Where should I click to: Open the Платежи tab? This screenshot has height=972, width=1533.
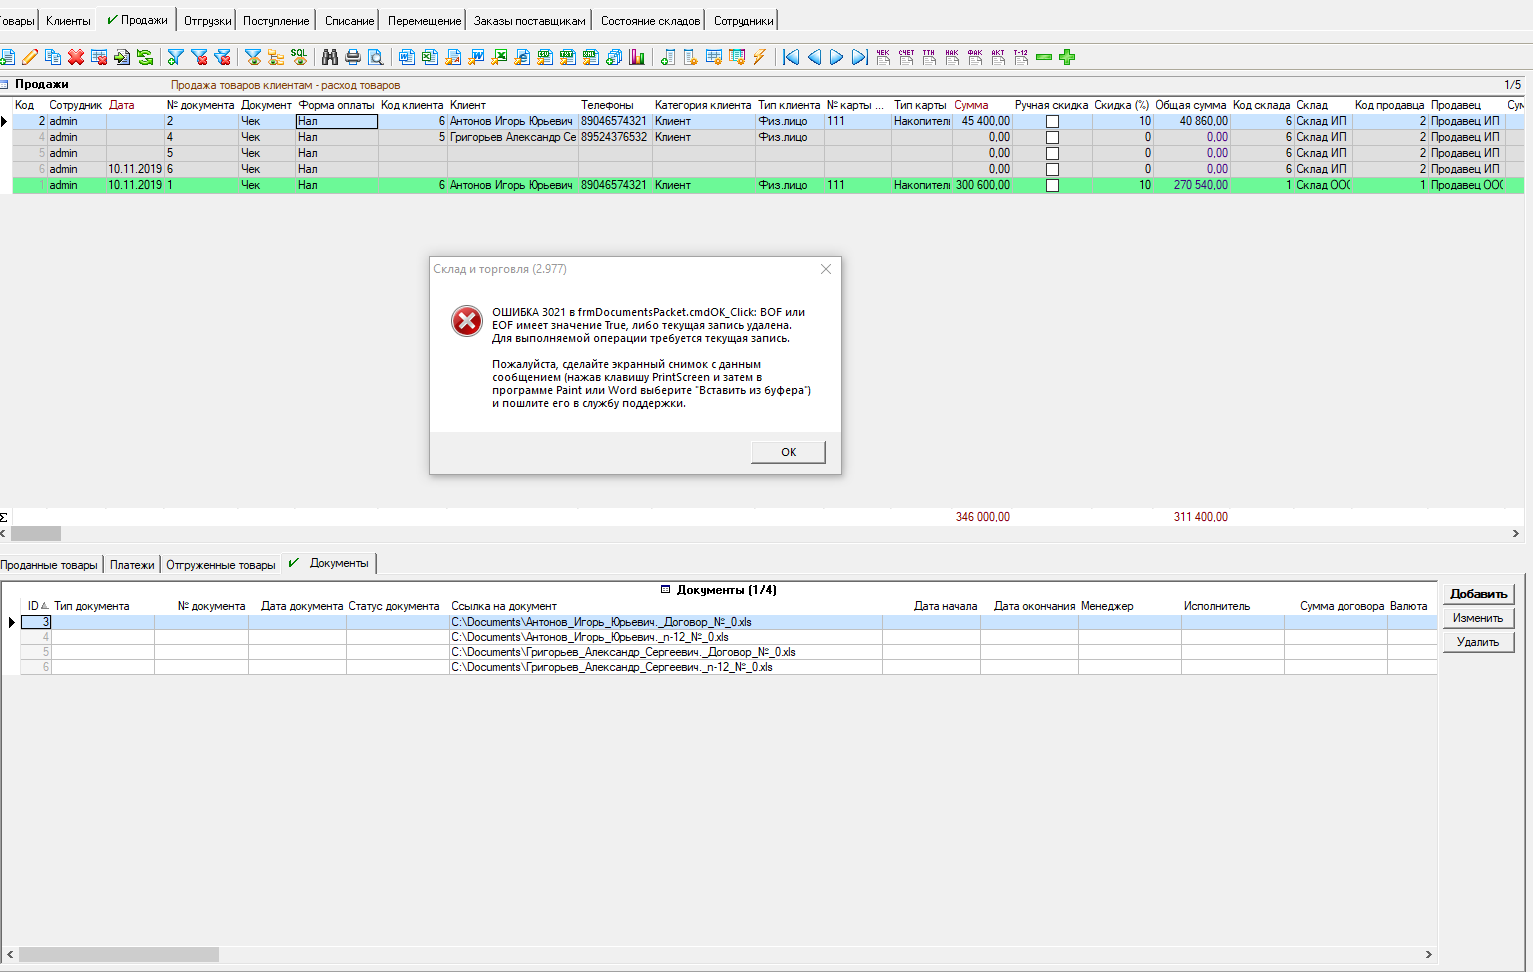[x=132, y=563]
